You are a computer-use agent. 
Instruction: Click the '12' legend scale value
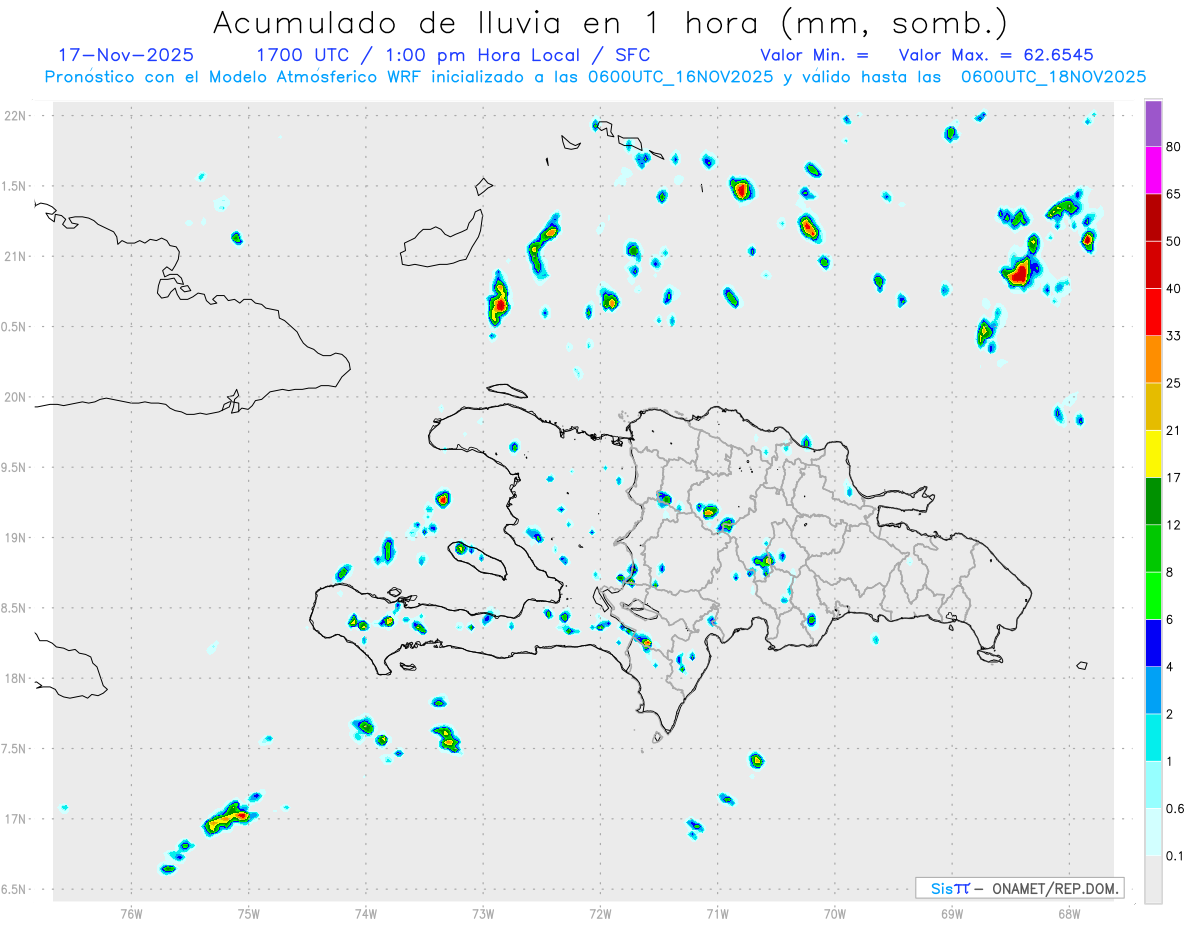click(1175, 525)
